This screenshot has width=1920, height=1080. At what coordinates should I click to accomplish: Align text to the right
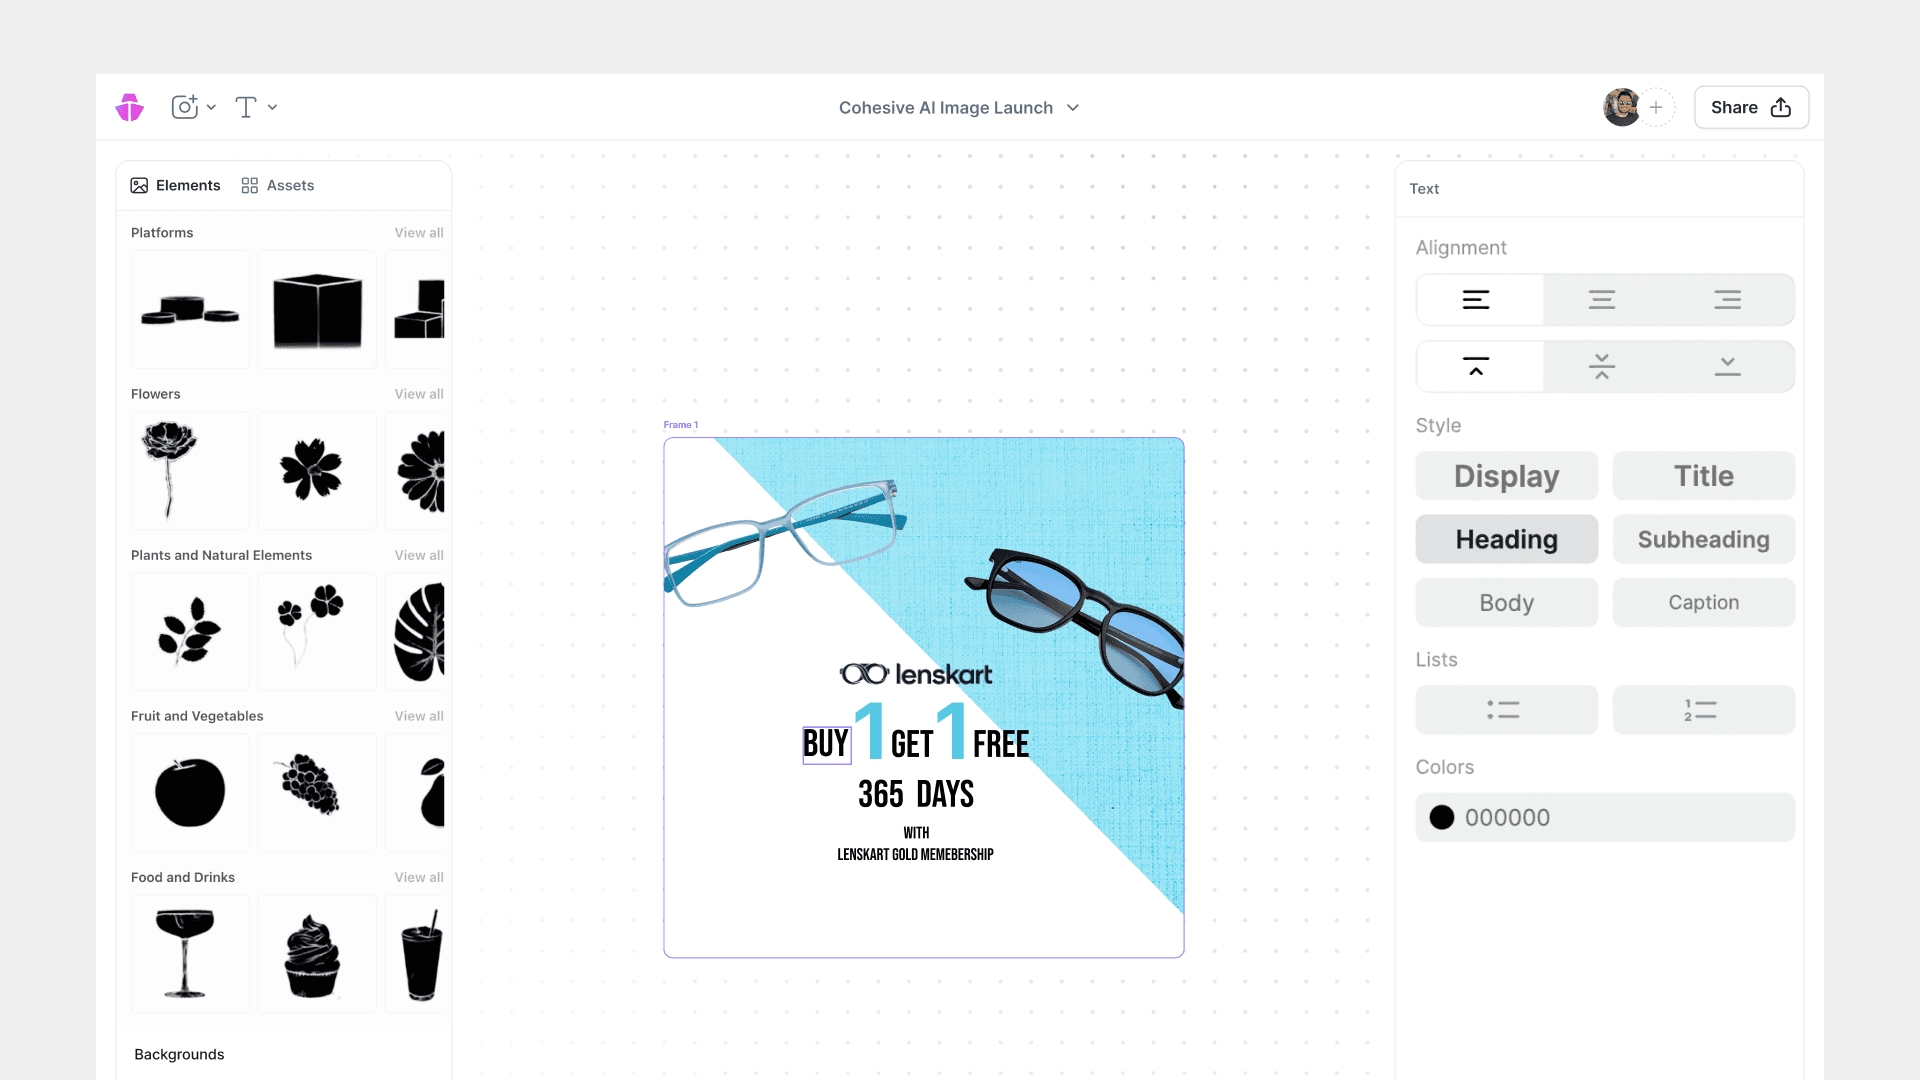pos(1727,300)
